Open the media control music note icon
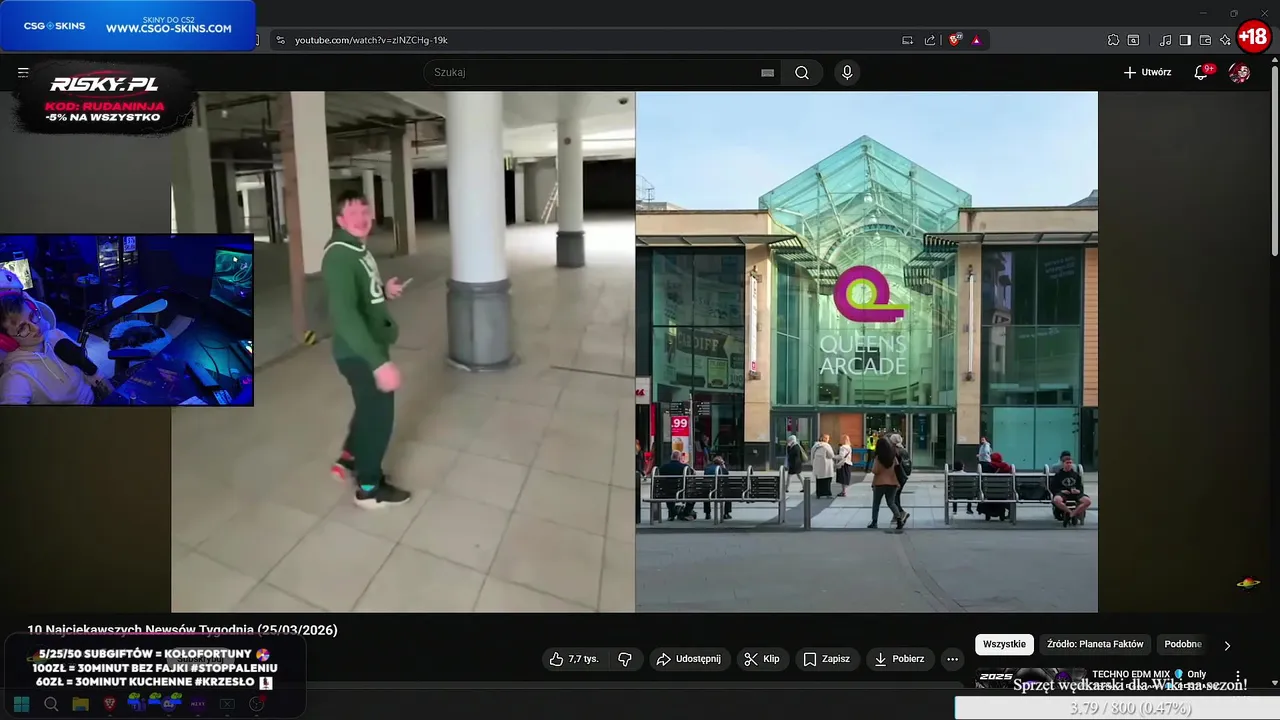The width and height of the screenshot is (1280, 720). (1165, 40)
